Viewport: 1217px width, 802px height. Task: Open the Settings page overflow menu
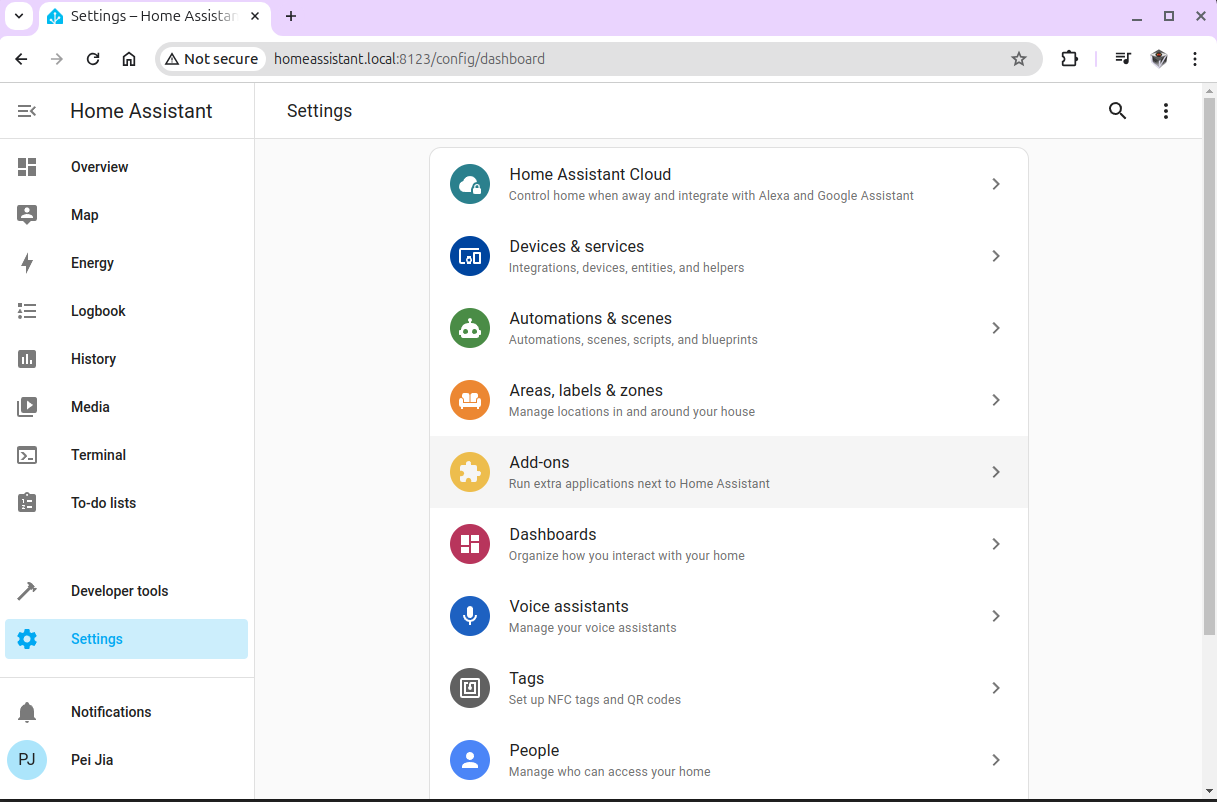point(1166,111)
